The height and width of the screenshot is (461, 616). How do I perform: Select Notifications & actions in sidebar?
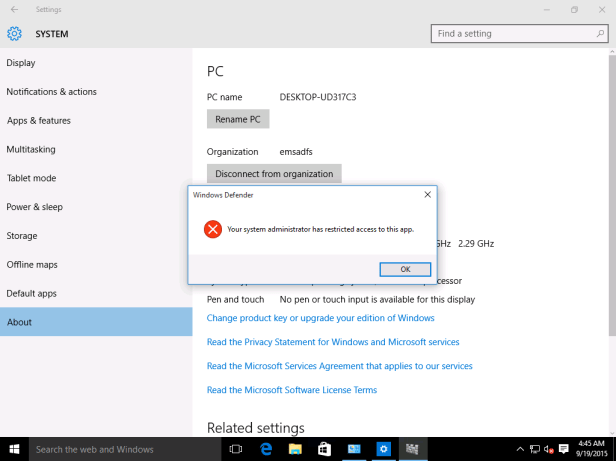pos(52,92)
